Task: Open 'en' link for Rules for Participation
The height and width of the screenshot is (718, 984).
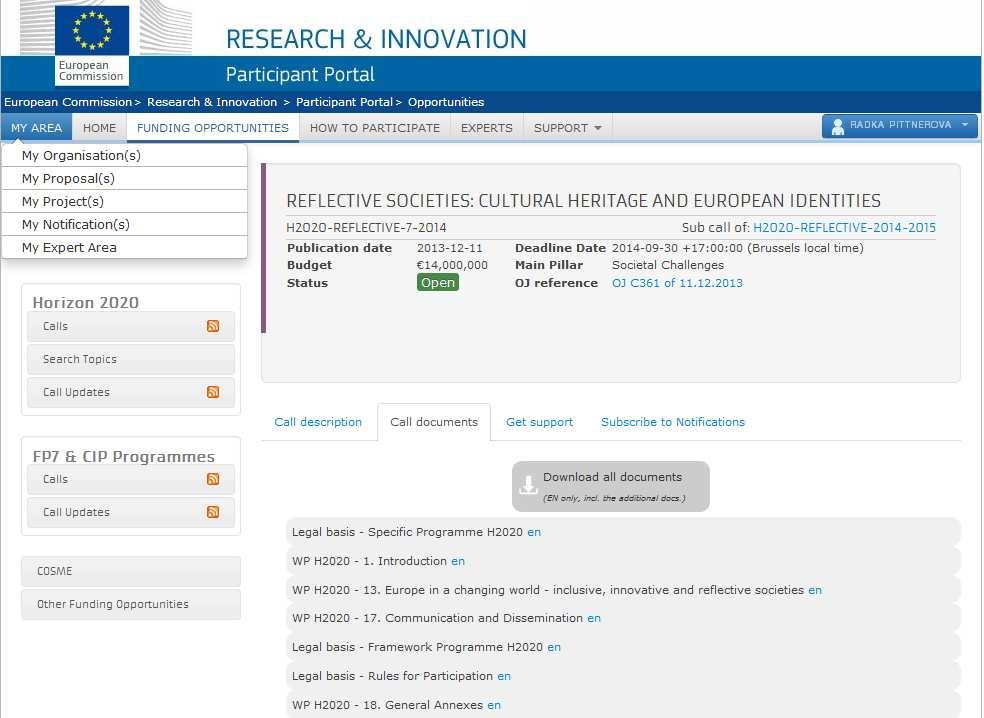Action: coord(504,676)
